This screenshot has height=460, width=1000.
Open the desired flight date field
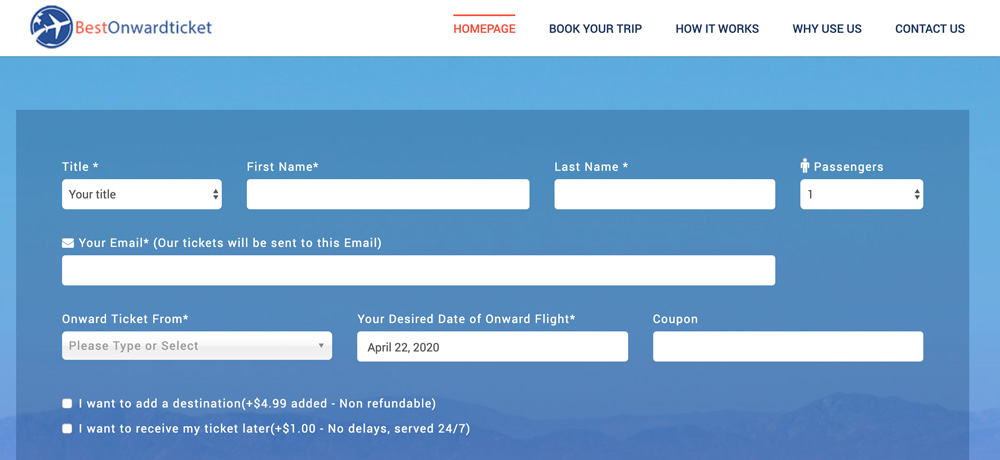[x=492, y=346]
